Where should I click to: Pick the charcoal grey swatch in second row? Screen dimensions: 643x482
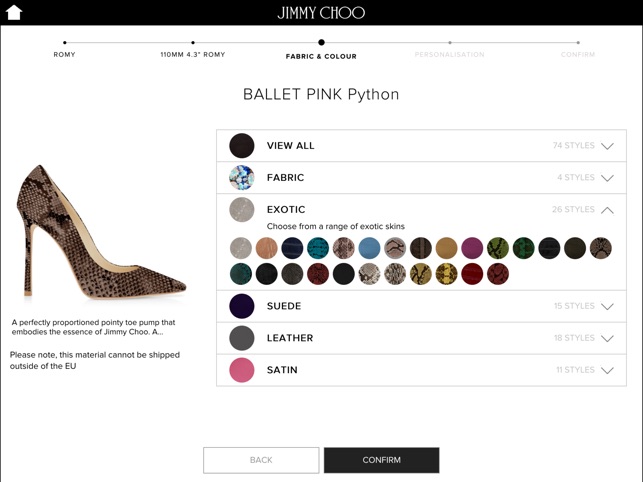click(x=292, y=274)
